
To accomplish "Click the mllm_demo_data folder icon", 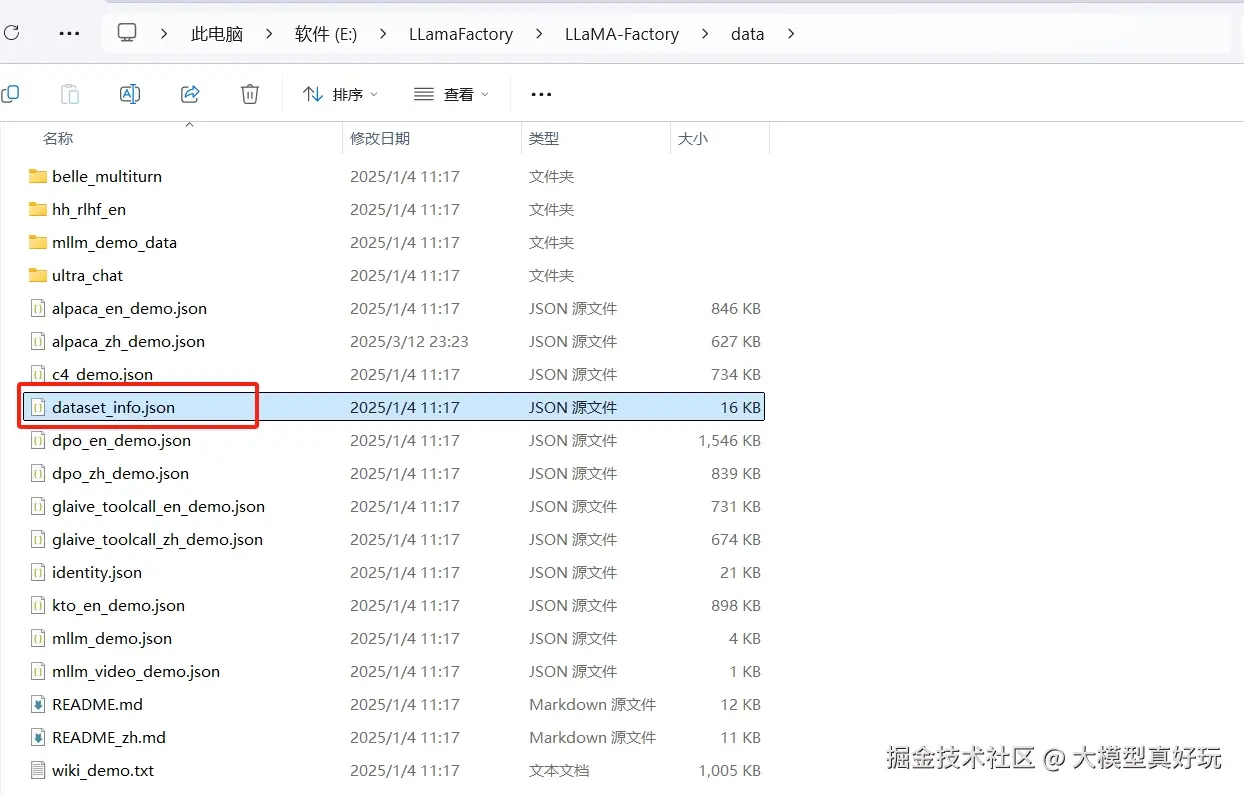I will [38, 242].
